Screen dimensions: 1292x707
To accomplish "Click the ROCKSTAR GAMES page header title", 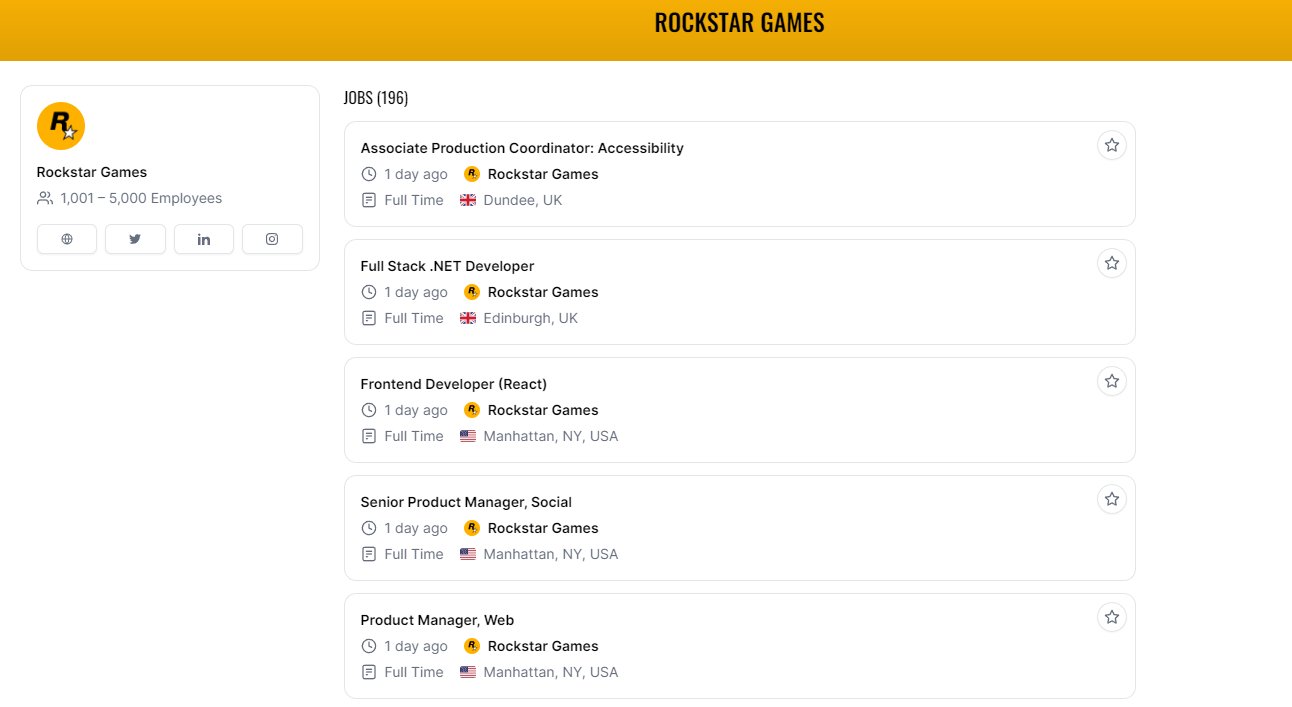I will pos(739,23).
